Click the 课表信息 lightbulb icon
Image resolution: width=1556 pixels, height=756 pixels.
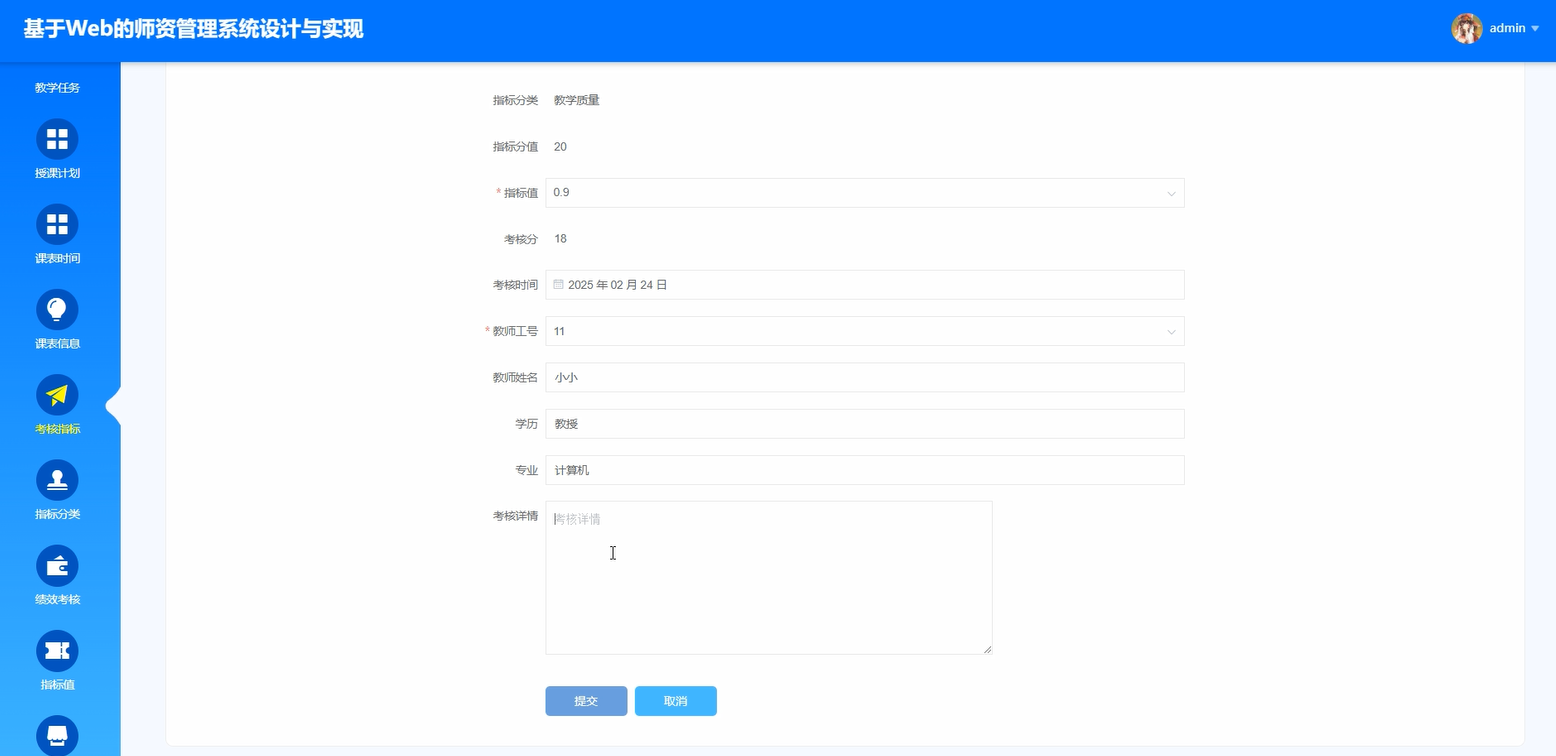point(57,310)
